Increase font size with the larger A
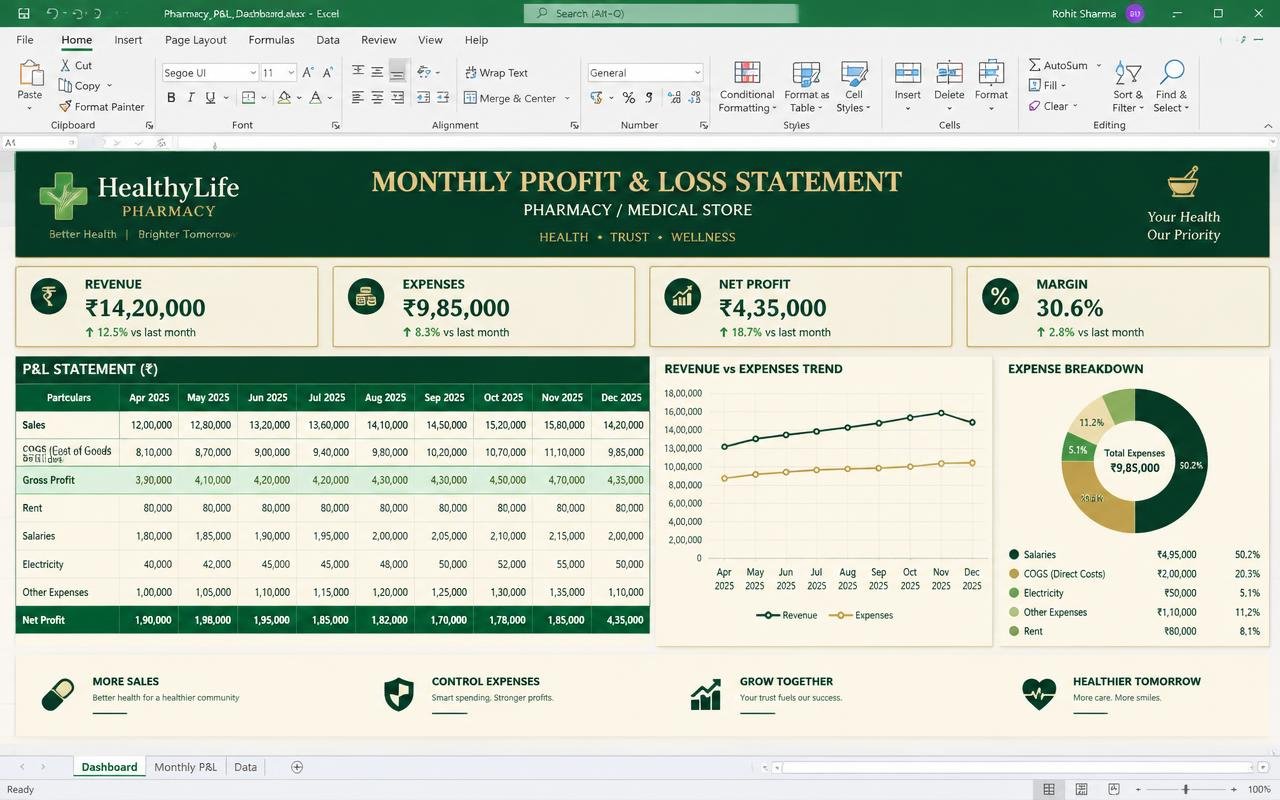 click(308, 73)
